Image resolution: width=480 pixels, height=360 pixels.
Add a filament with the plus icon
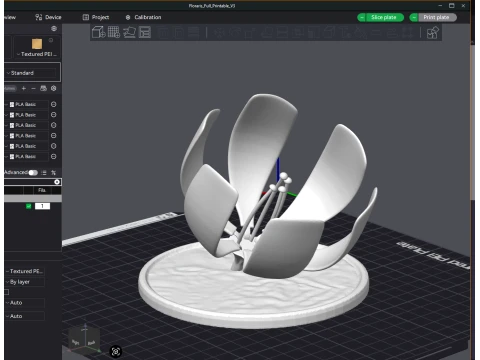click(x=24, y=88)
